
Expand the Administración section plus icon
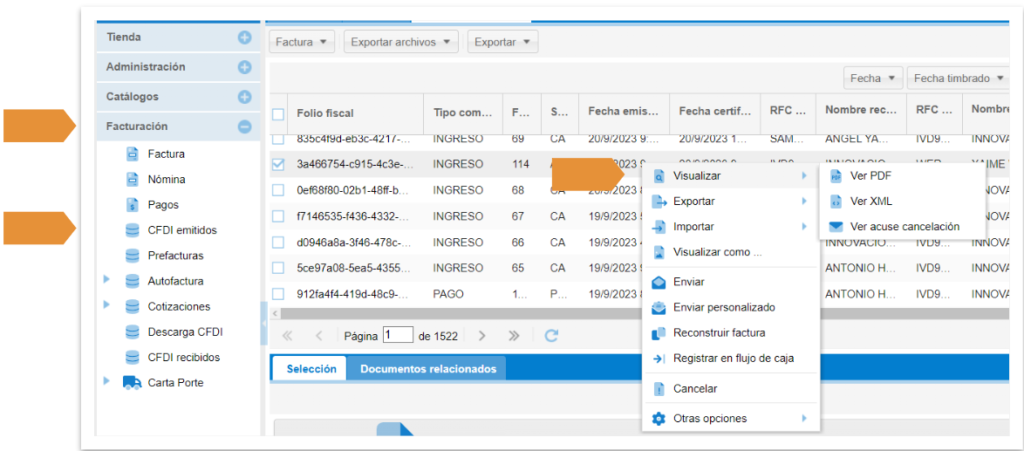coord(244,67)
